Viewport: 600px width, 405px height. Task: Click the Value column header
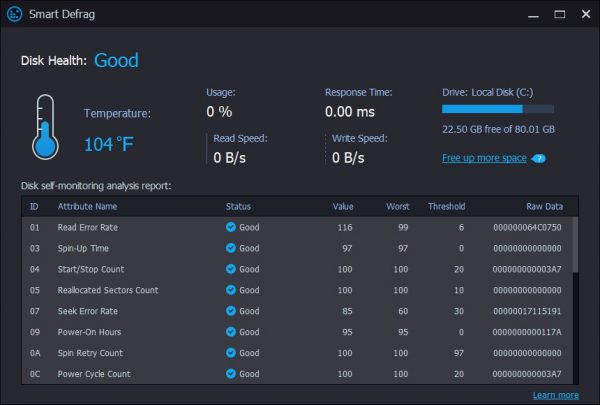pyautogui.click(x=343, y=207)
